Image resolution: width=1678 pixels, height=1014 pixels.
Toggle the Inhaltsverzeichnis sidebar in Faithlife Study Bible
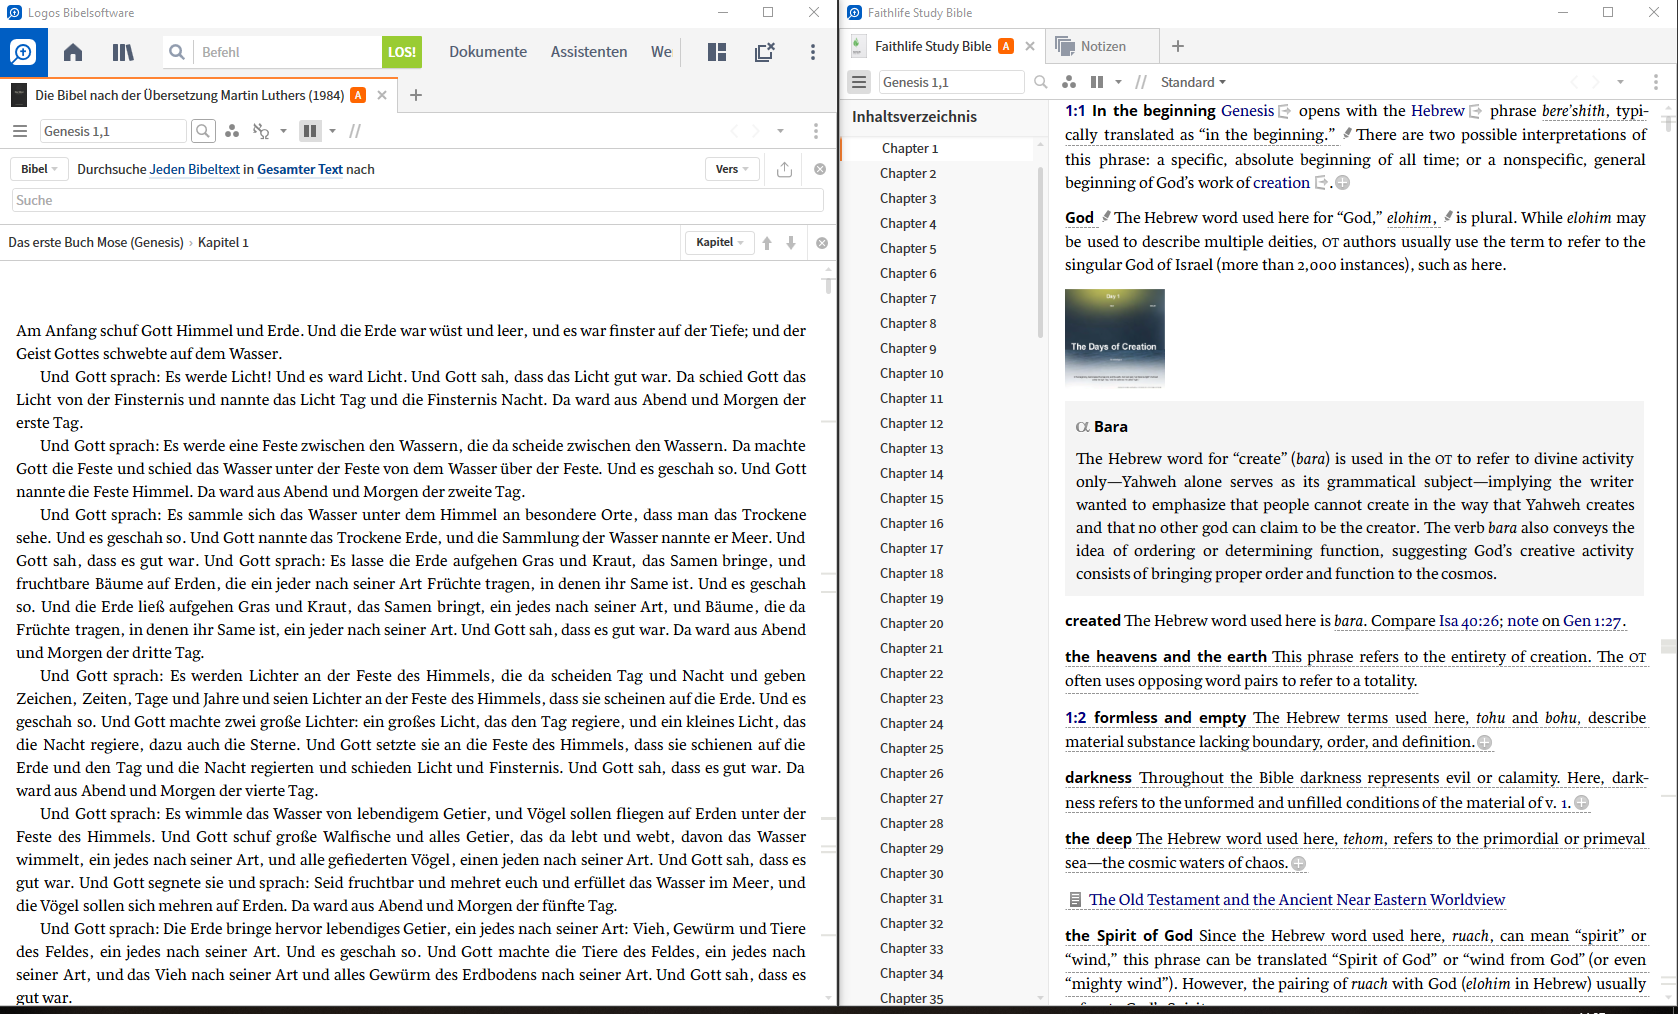coord(859,82)
